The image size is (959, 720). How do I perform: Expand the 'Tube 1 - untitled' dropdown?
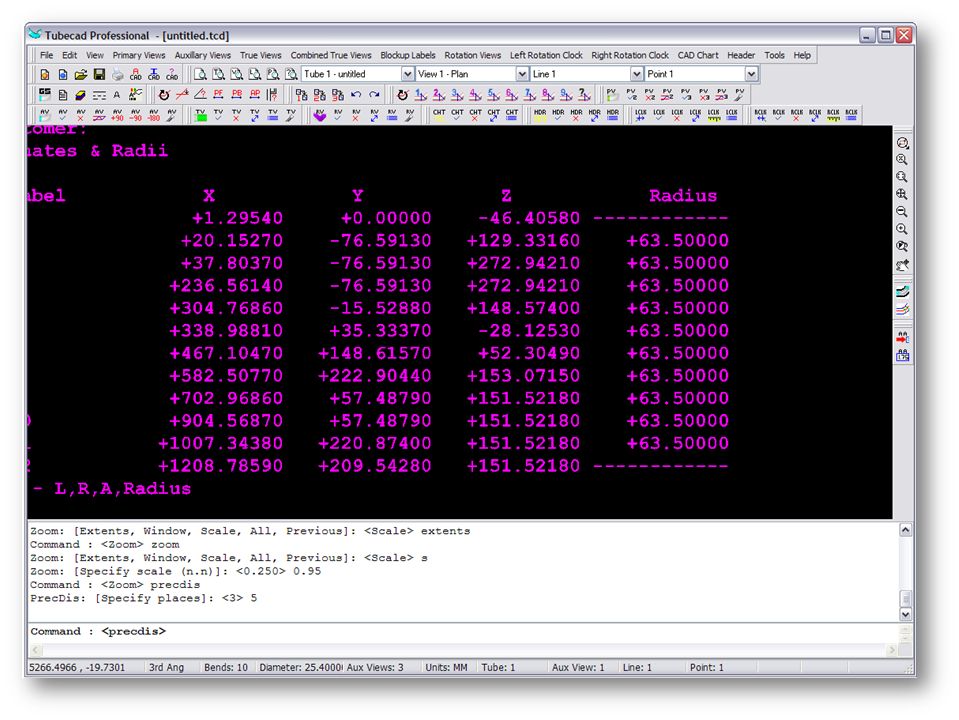(x=407, y=74)
